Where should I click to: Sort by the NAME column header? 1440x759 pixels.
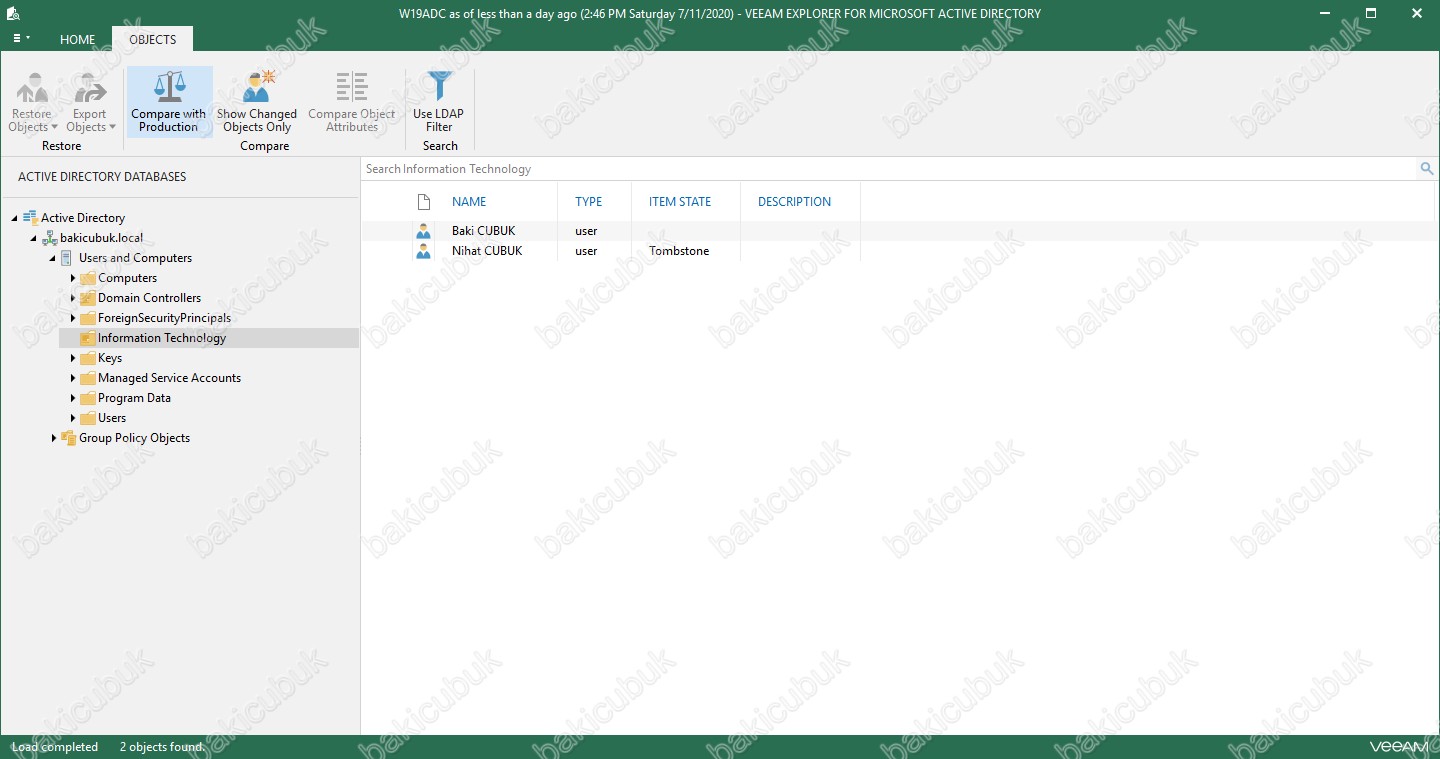coord(469,201)
